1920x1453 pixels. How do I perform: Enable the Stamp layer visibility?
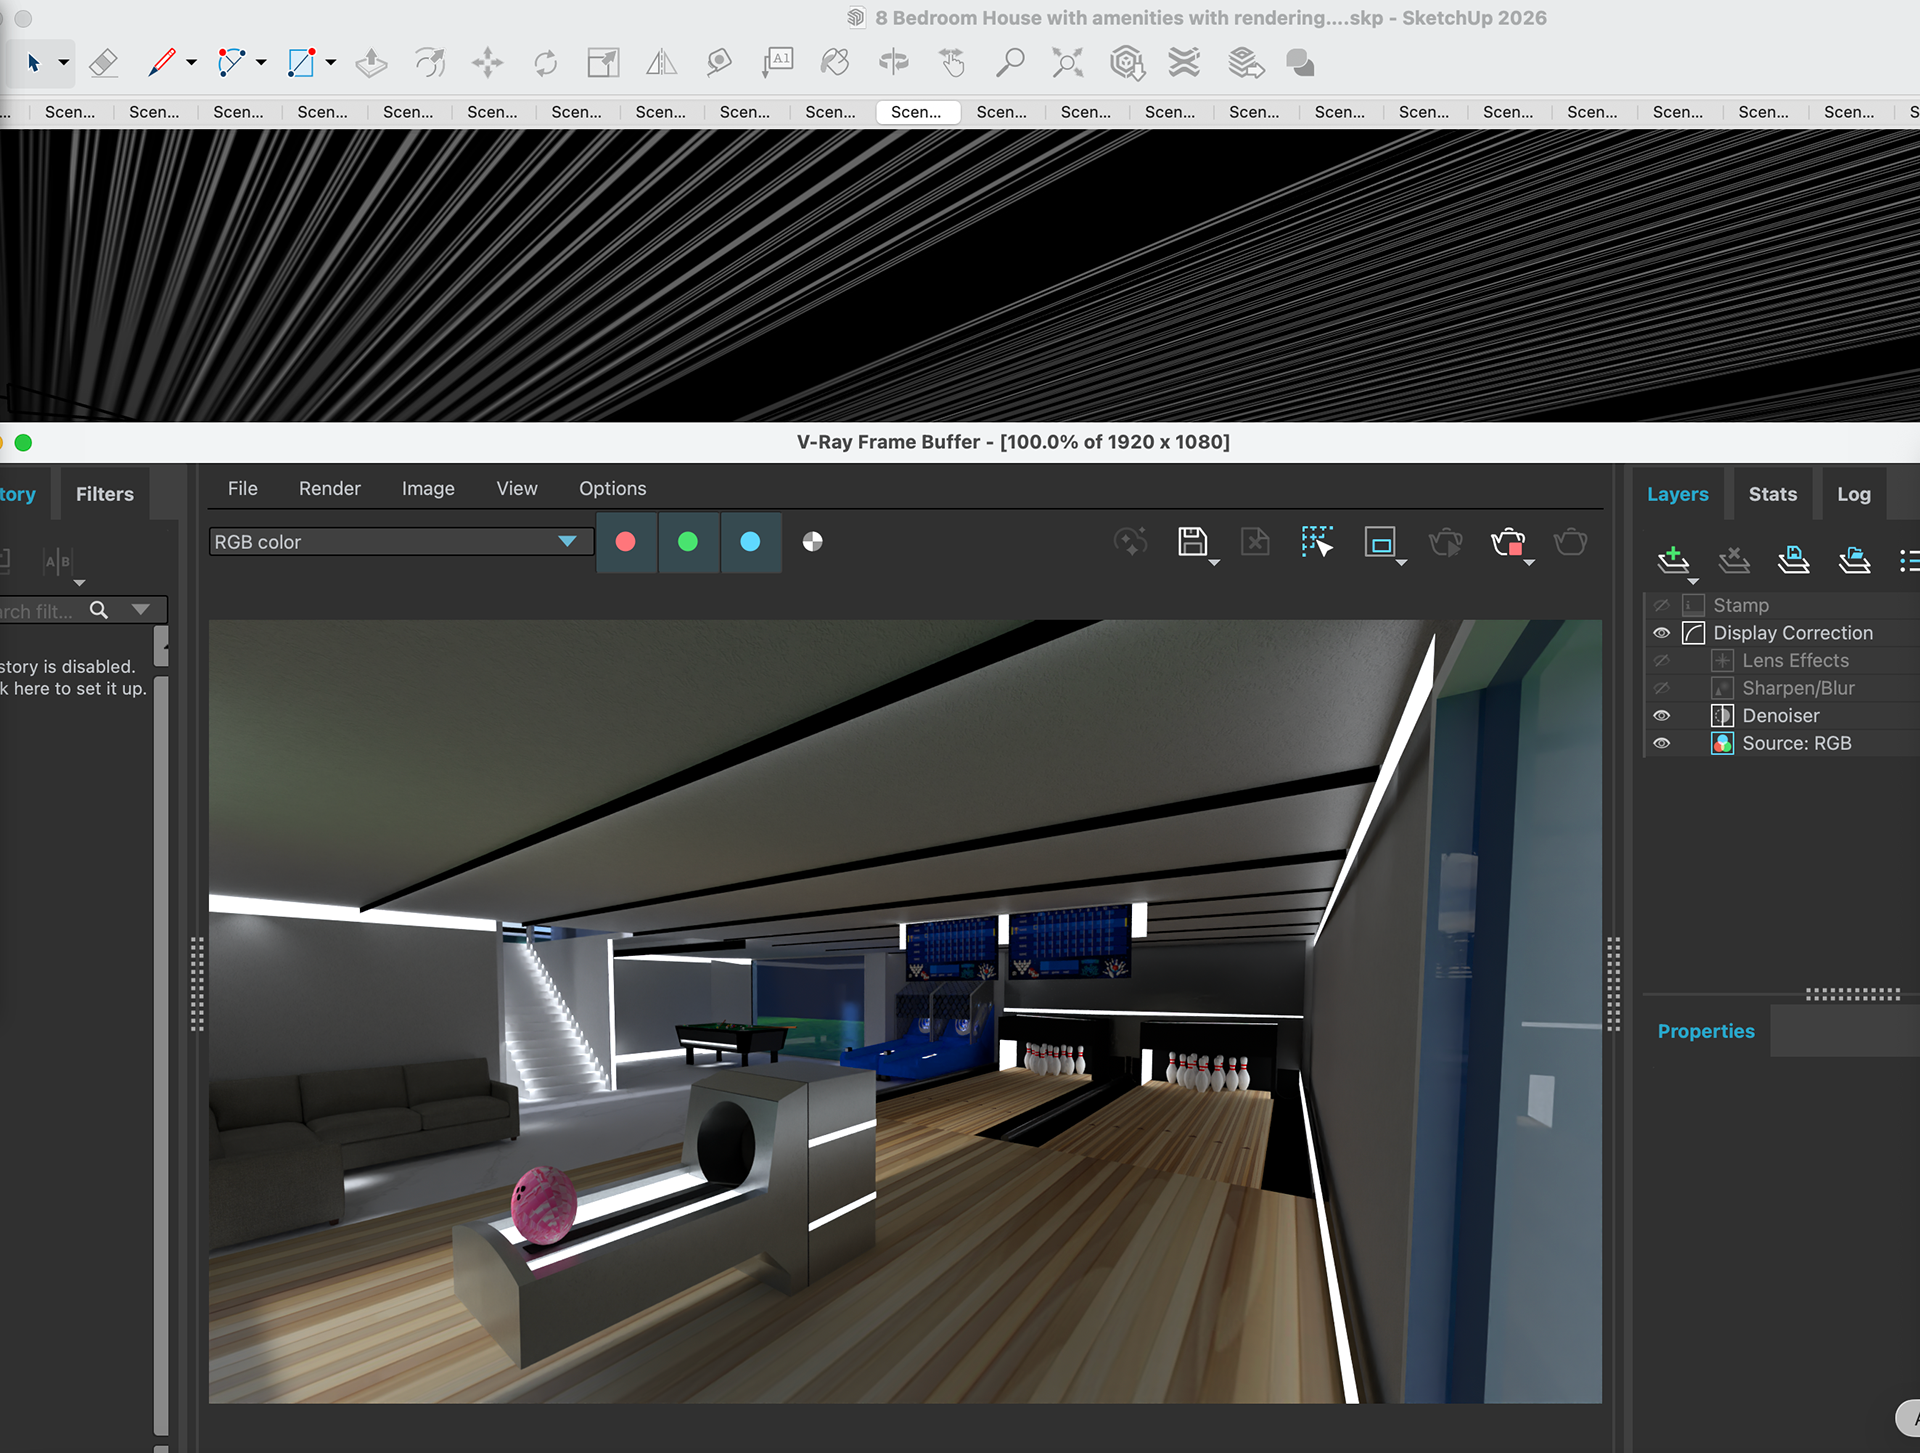coord(1661,606)
